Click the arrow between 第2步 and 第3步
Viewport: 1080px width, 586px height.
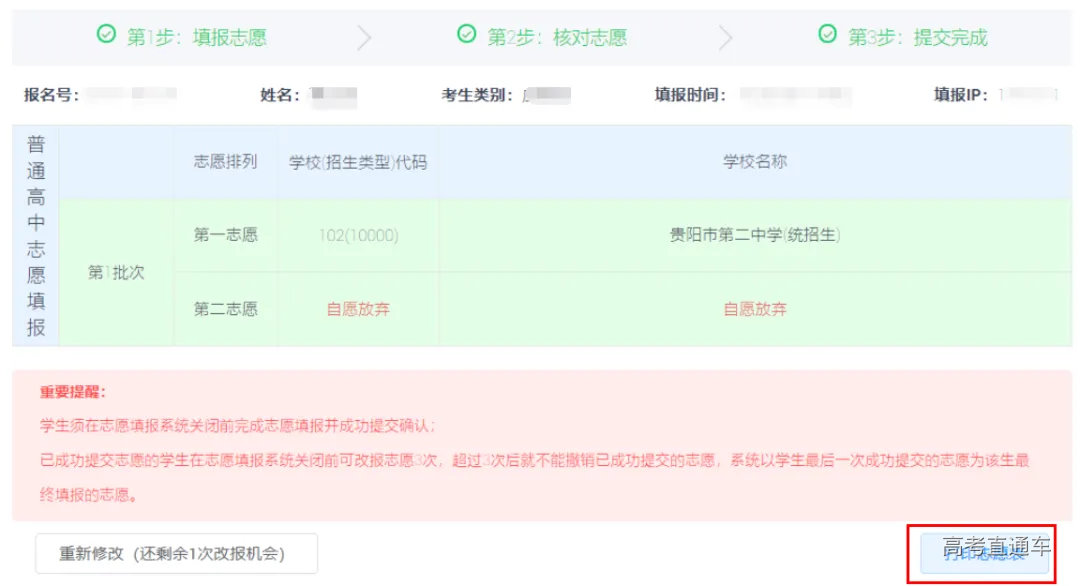tap(724, 35)
